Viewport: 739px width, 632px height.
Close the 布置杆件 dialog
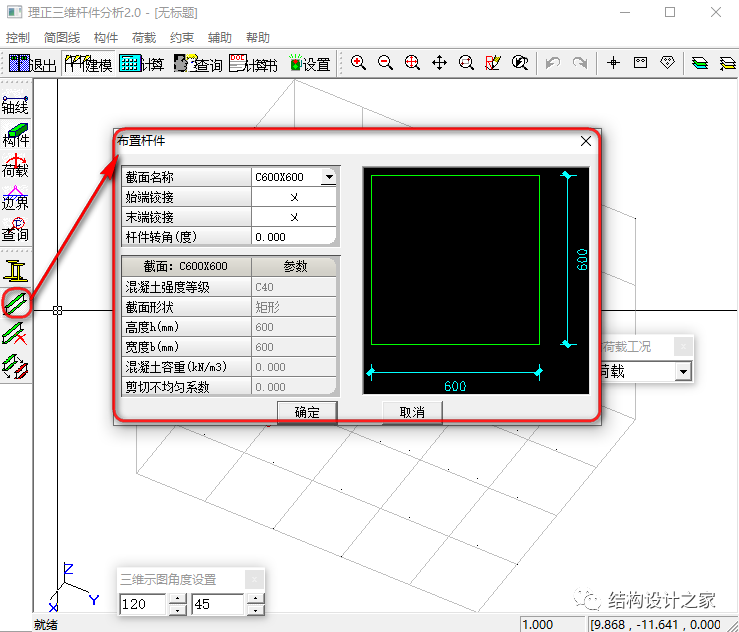[x=586, y=141]
